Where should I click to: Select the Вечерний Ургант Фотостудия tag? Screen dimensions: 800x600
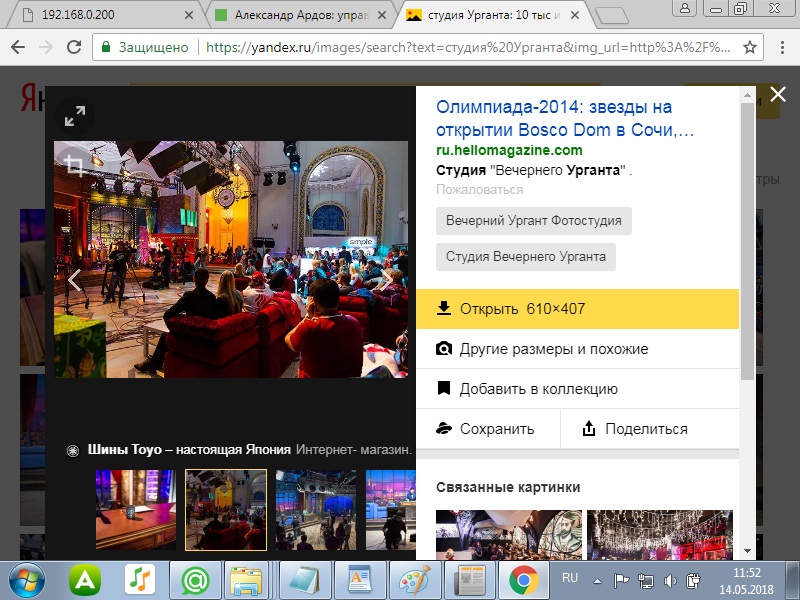point(534,220)
